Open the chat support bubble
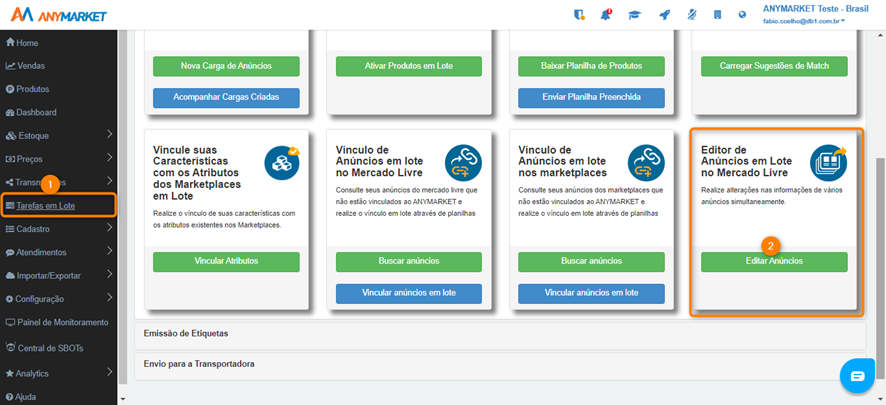Screen dimensions: 886x405 (857, 376)
